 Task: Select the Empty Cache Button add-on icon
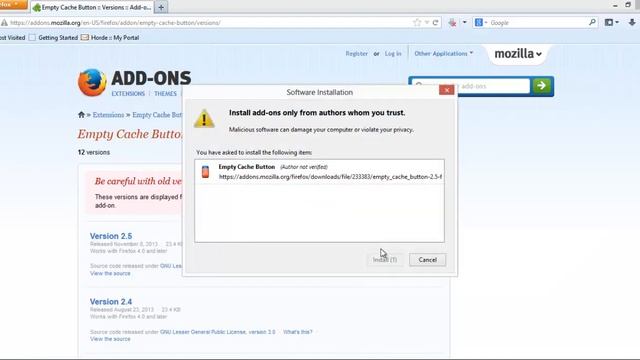pyautogui.click(x=205, y=172)
